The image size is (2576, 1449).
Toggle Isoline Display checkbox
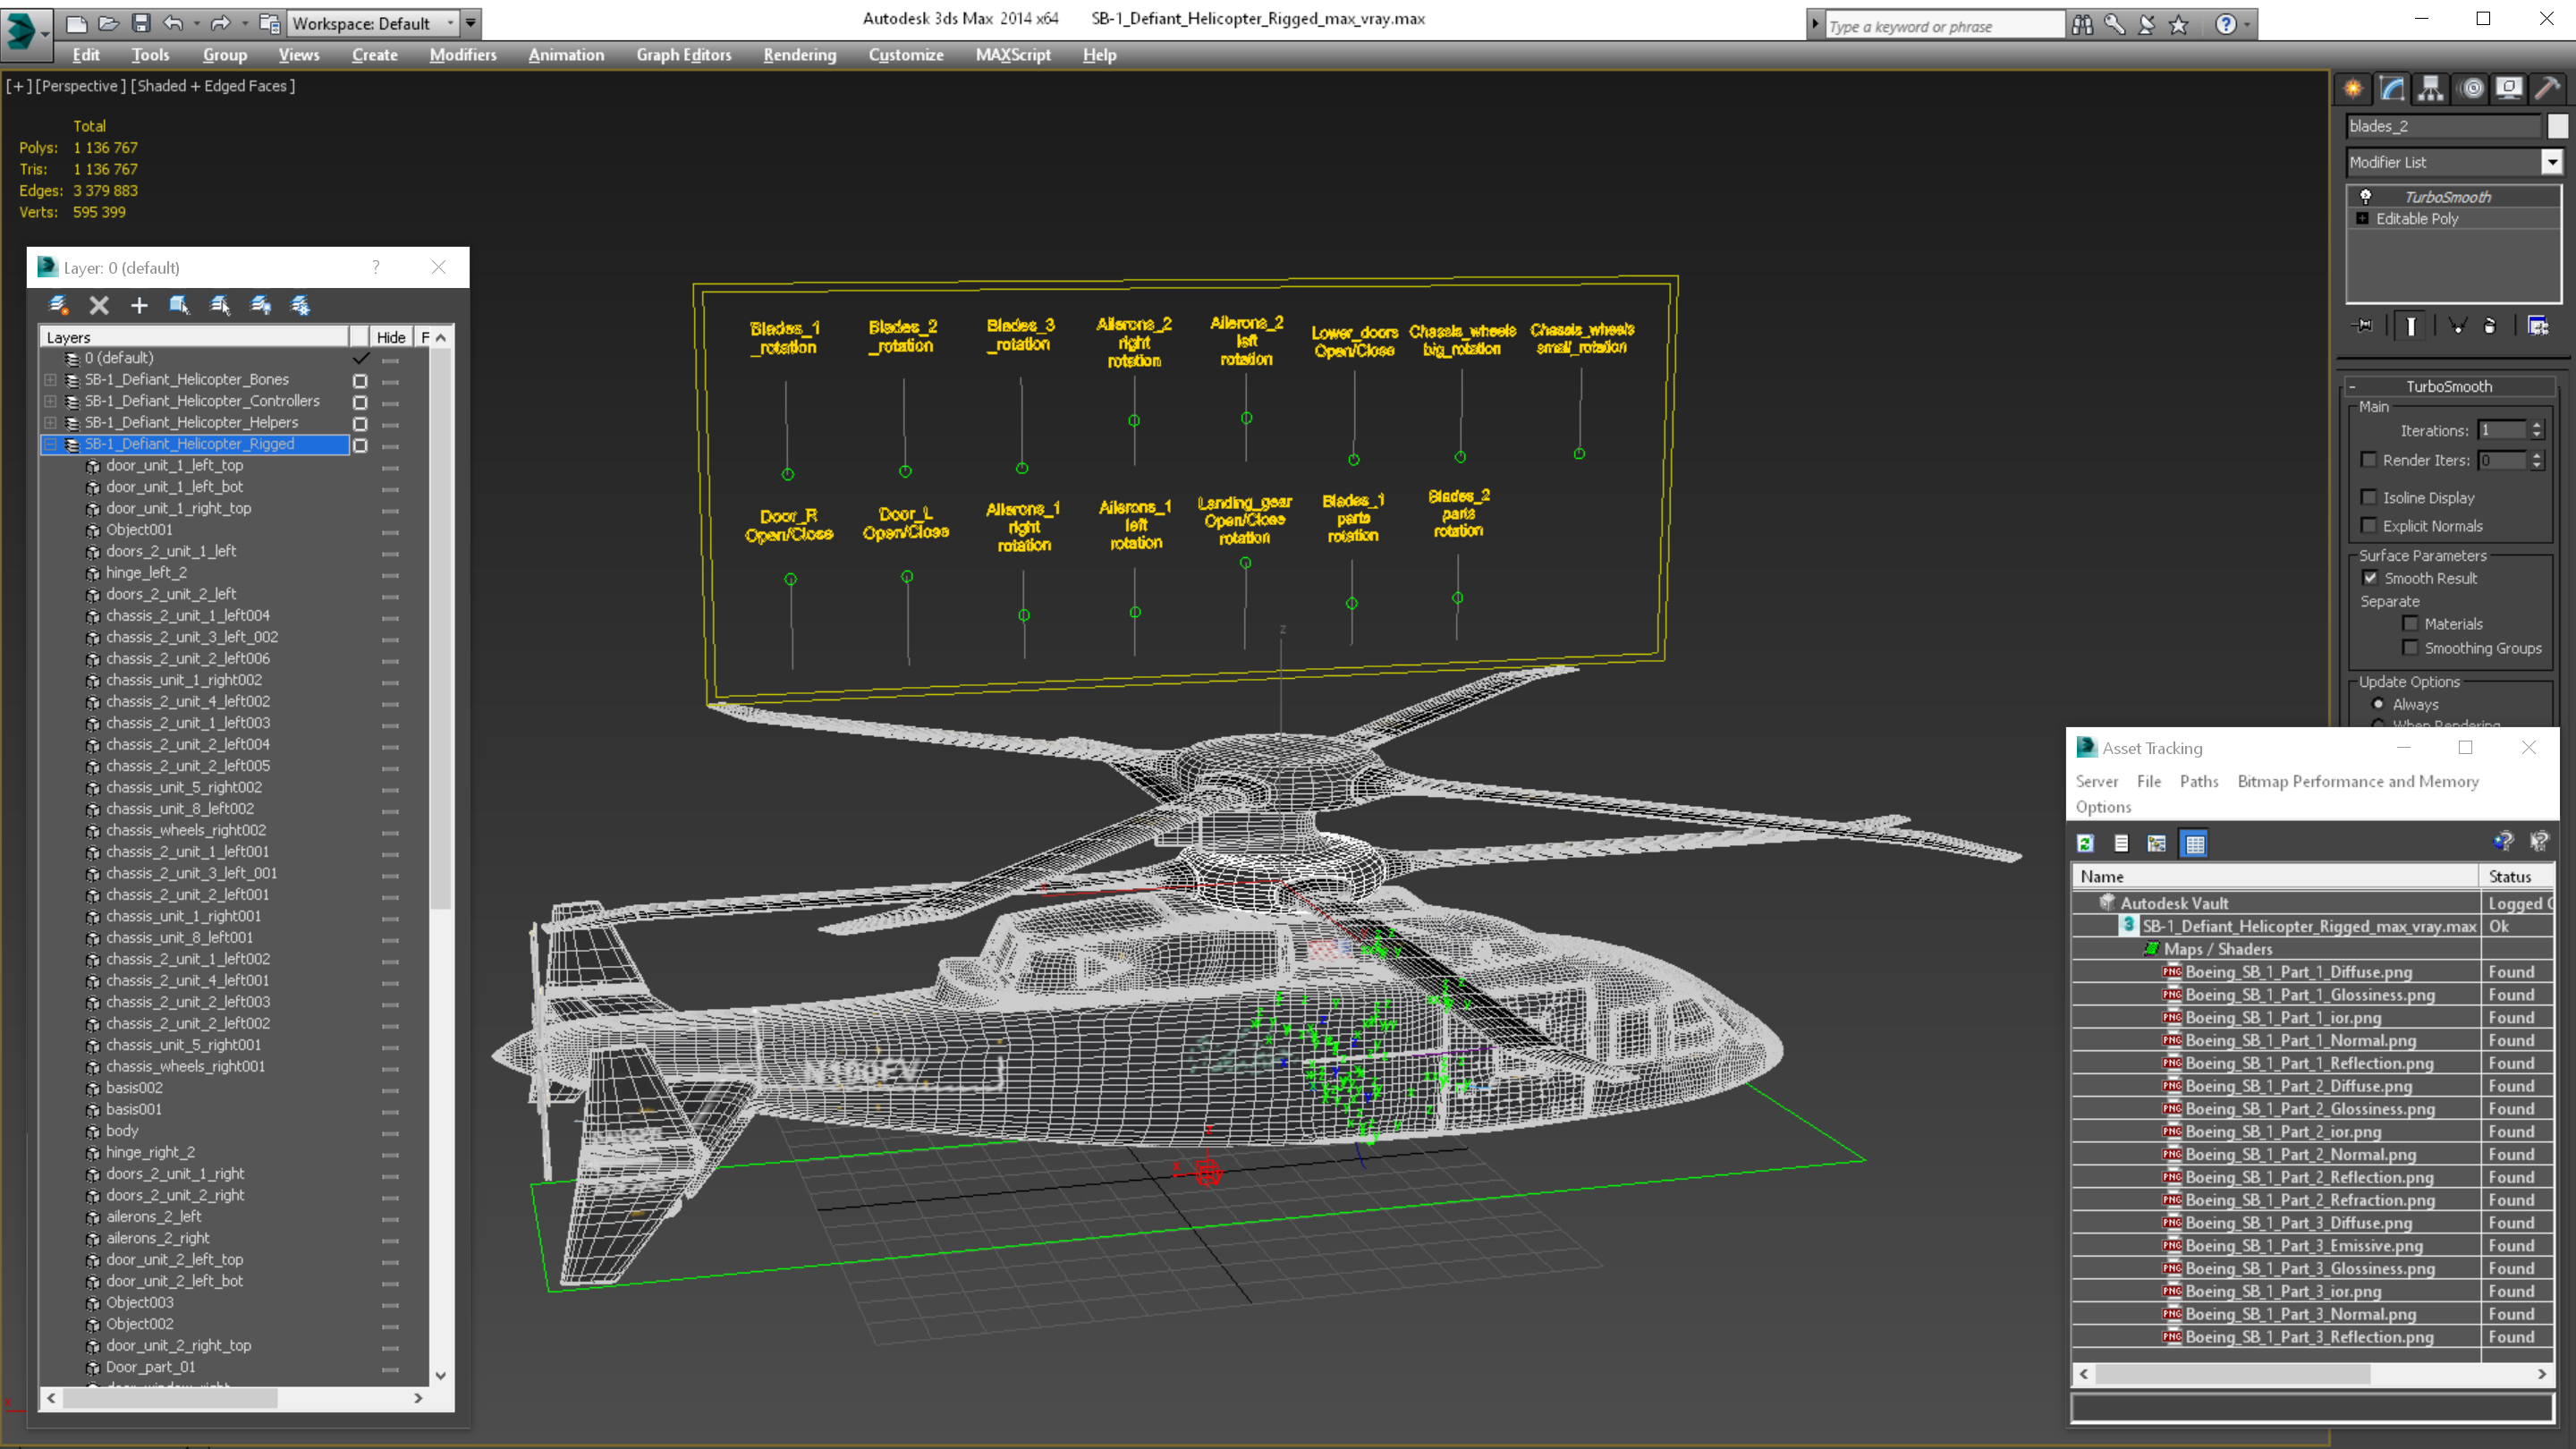(2368, 497)
